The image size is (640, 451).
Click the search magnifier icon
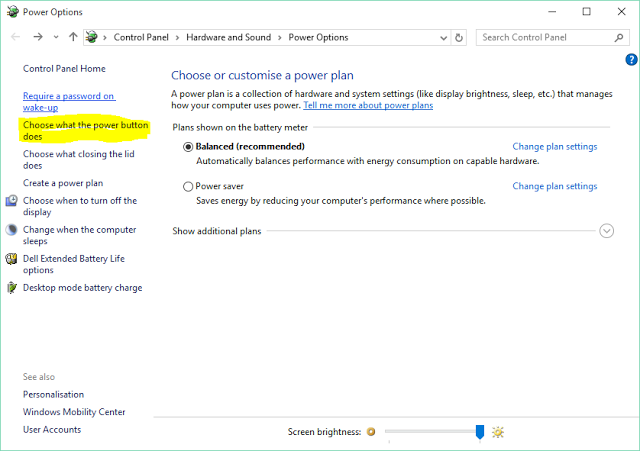coord(619,37)
